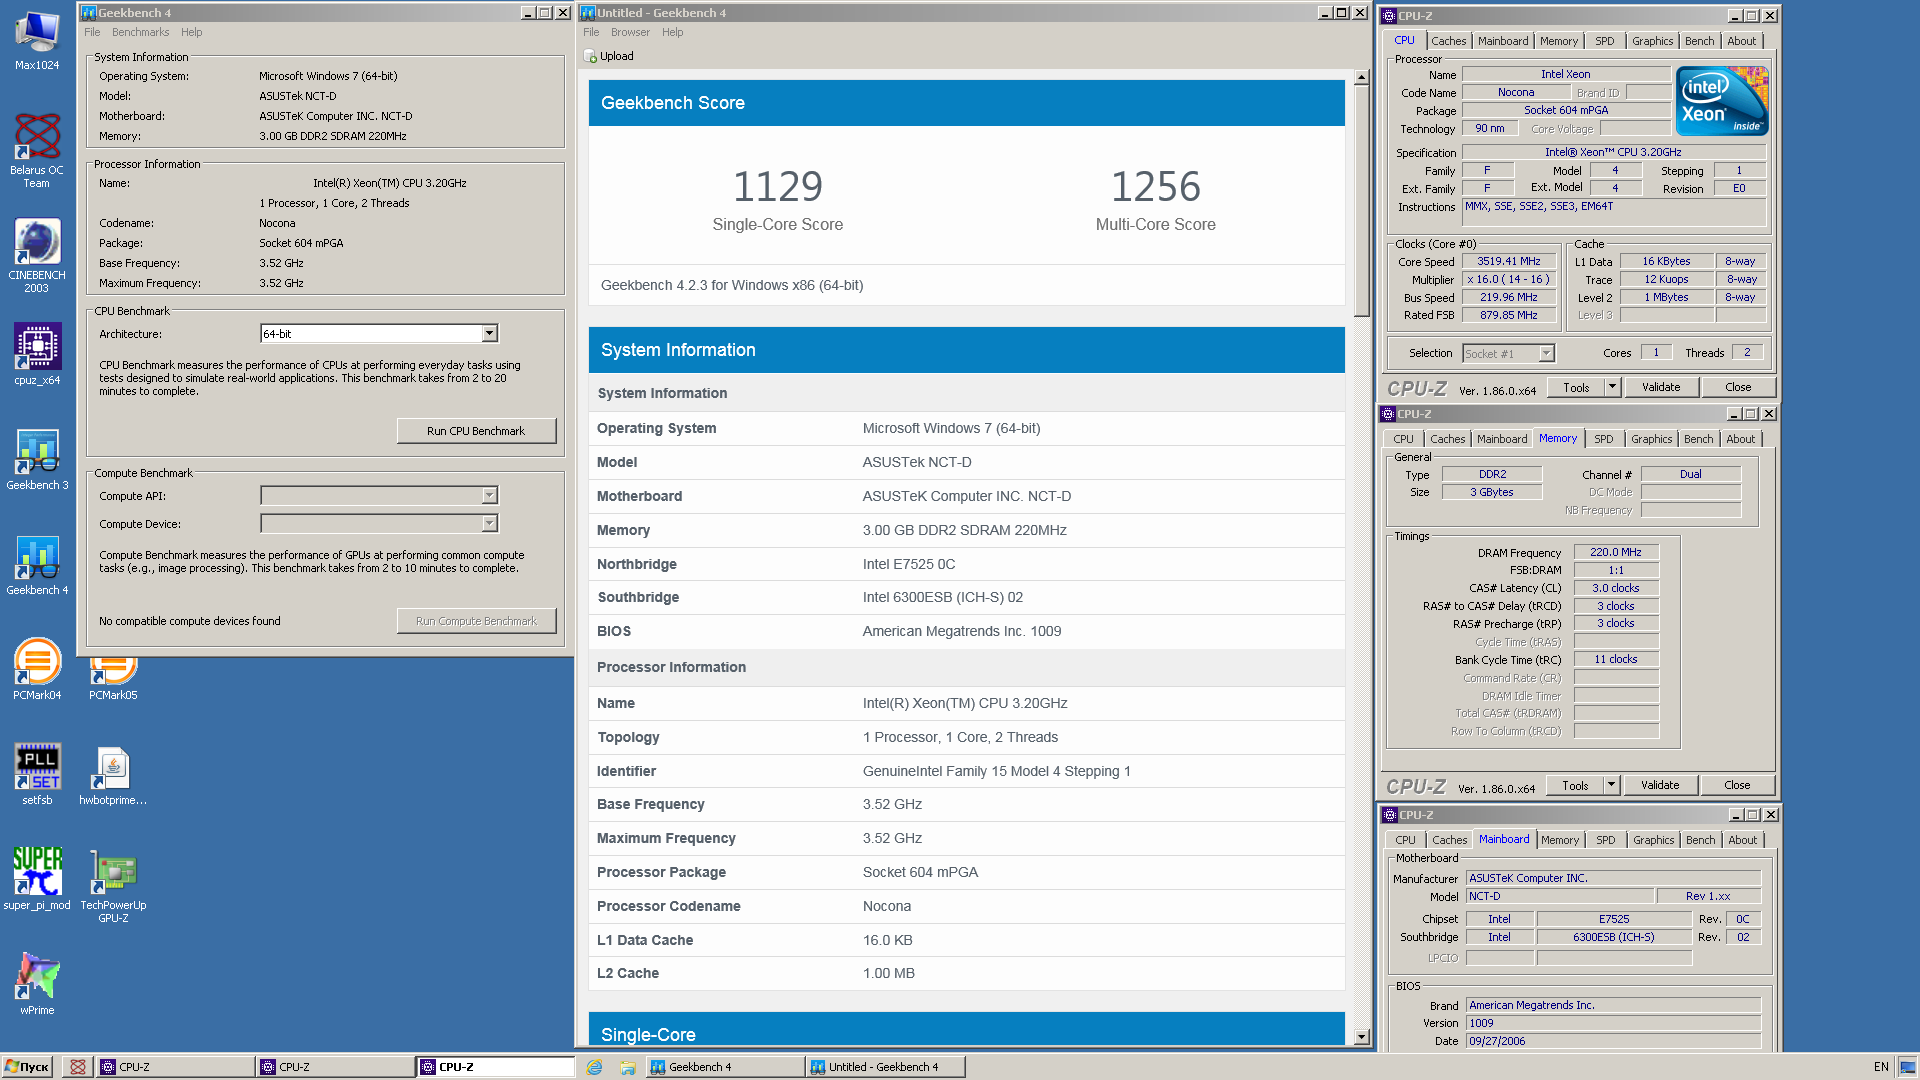Click the Intel Xeon inside logo

[1722, 101]
